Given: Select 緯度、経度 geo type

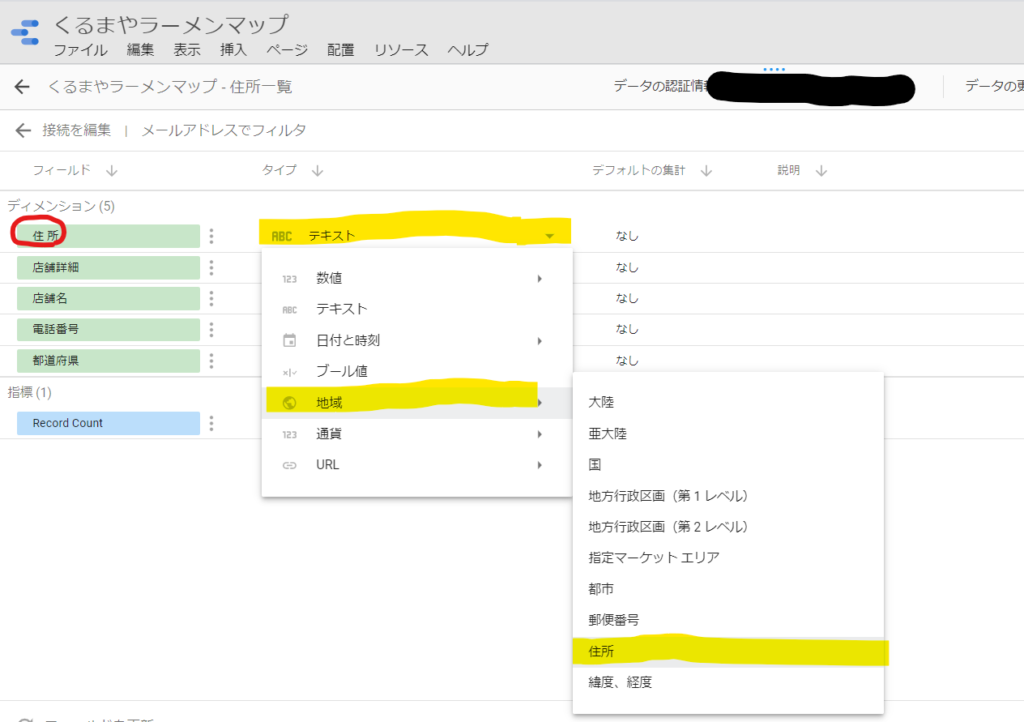Looking at the screenshot, I should coord(728,682).
